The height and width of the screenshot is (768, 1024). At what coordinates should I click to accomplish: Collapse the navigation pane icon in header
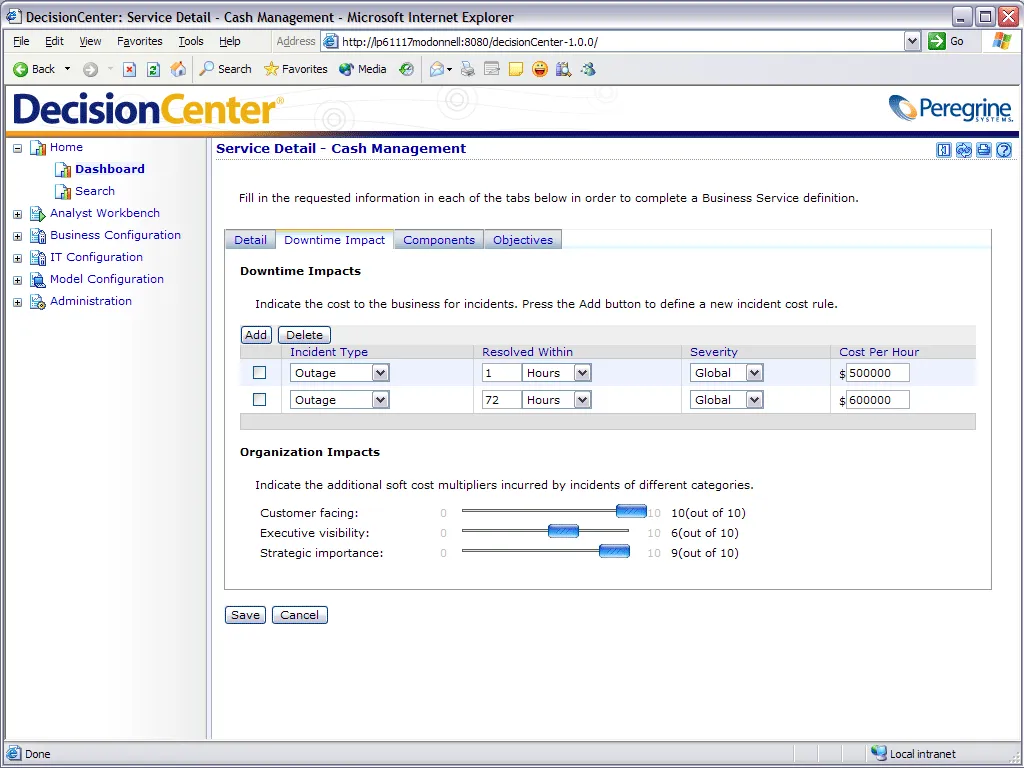944,150
